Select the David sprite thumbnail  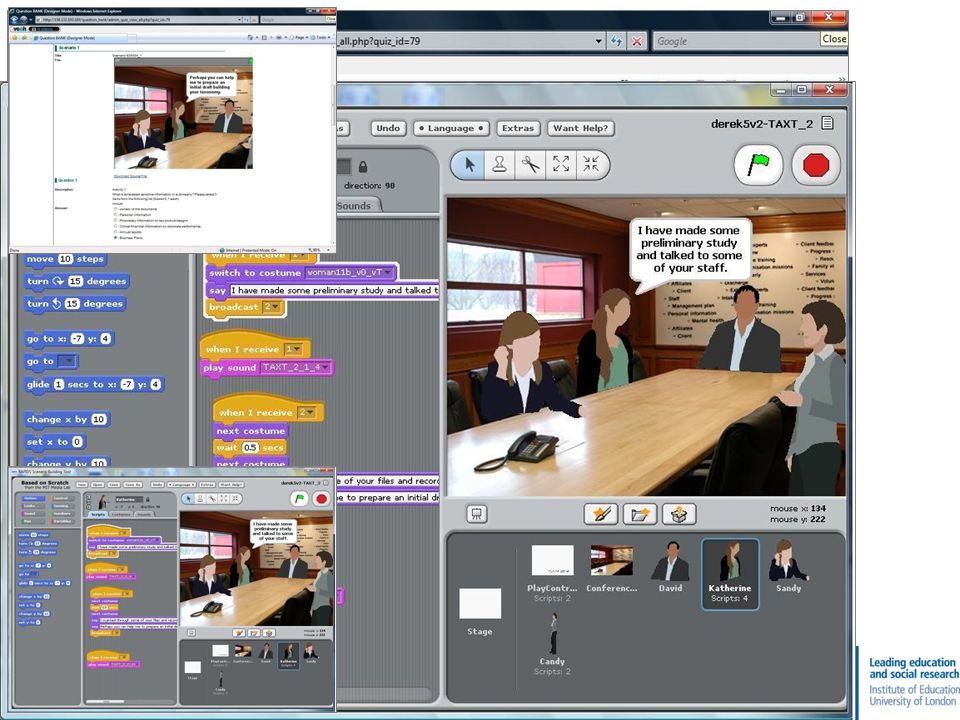(x=670, y=566)
